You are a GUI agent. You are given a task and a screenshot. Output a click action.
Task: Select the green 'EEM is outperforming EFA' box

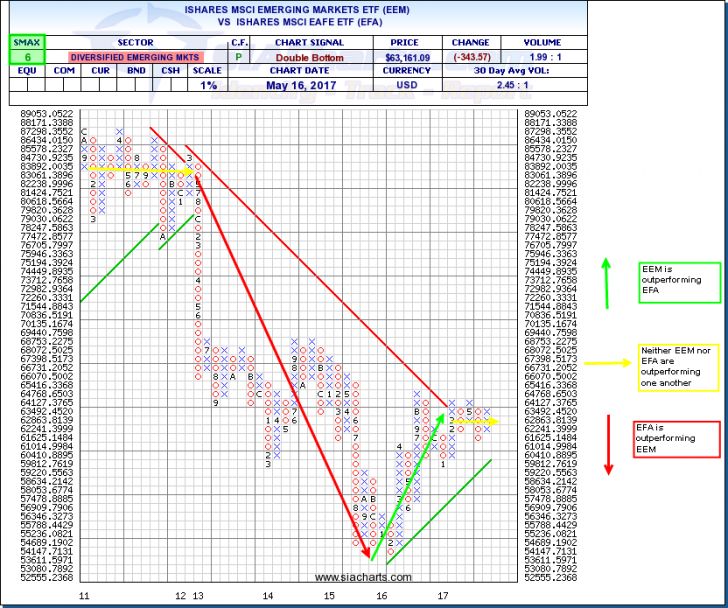[678, 283]
